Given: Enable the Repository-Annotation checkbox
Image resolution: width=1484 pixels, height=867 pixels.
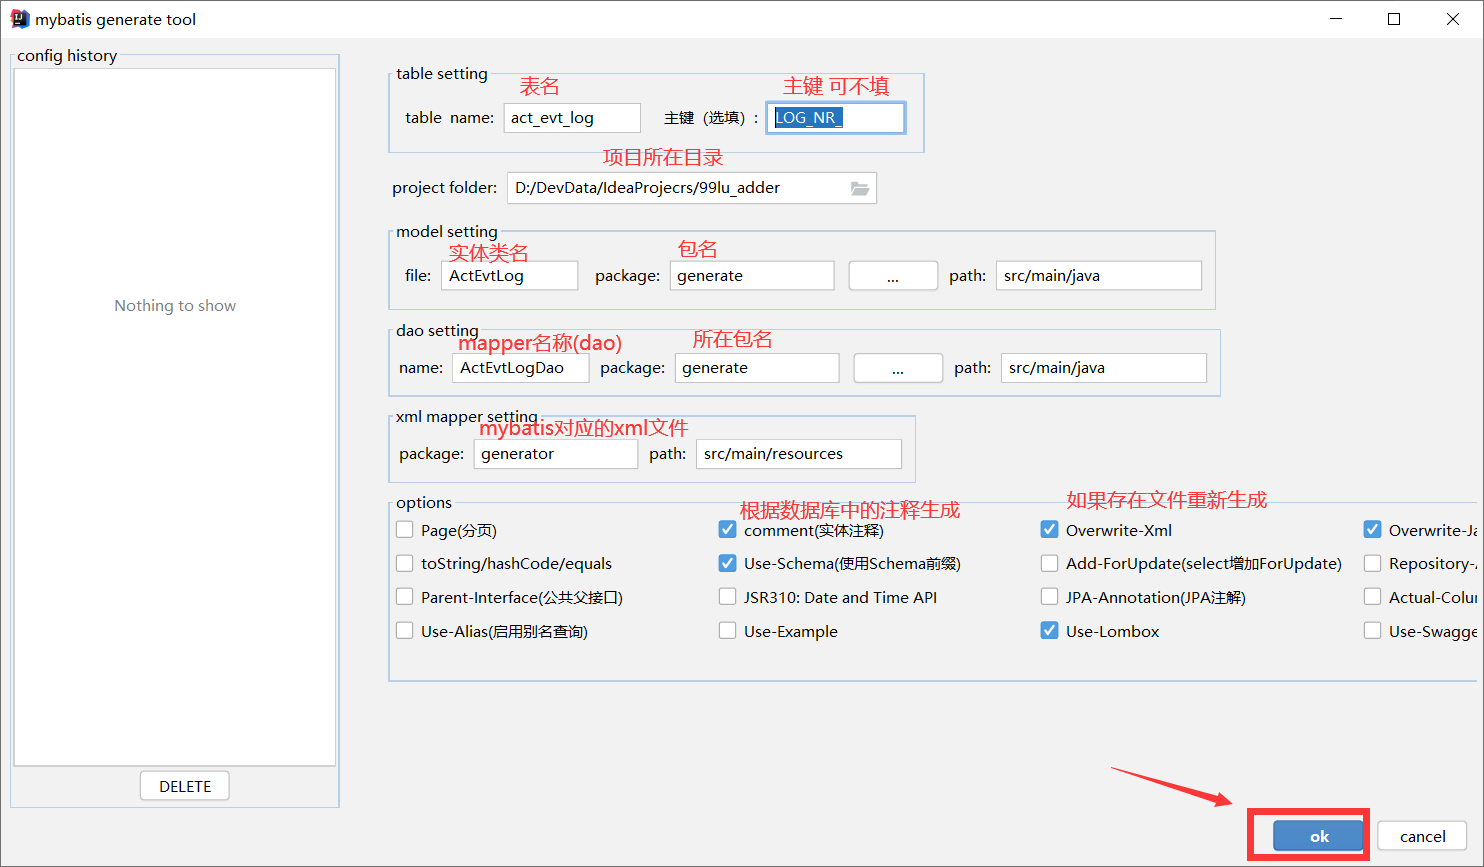Looking at the screenshot, I should 1373,563.
